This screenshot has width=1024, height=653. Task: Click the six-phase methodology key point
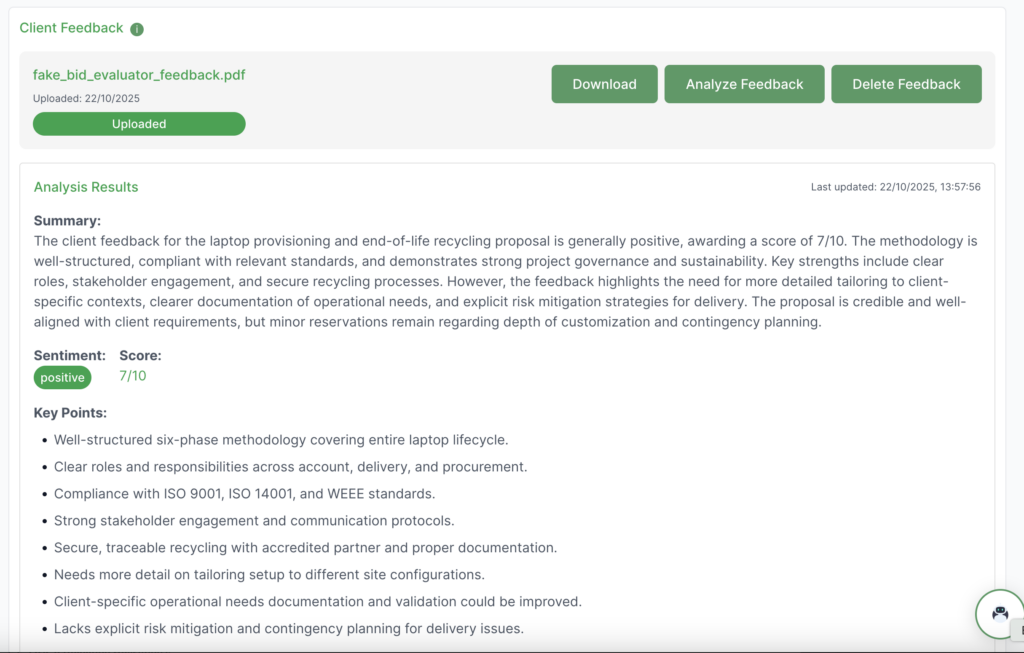[281, 440]
